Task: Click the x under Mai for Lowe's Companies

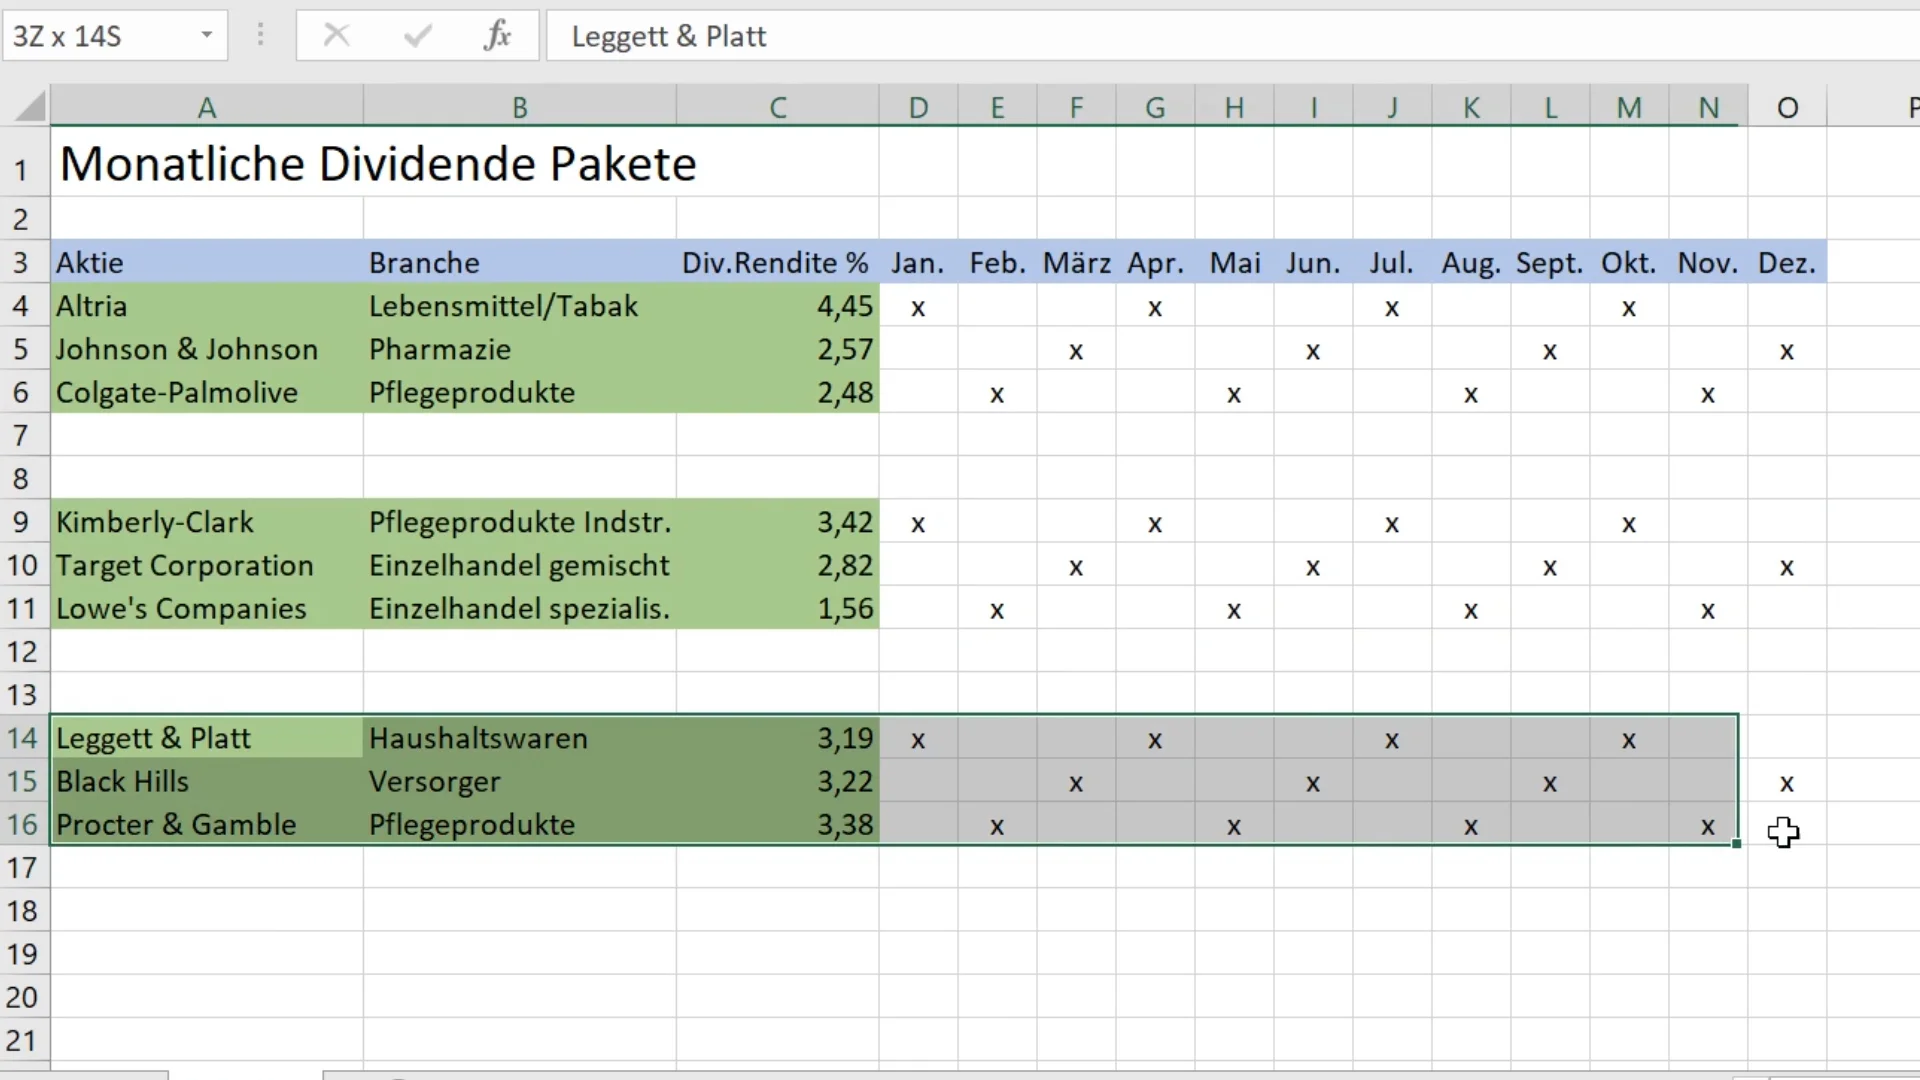Action: click(x=1234, y=610)
